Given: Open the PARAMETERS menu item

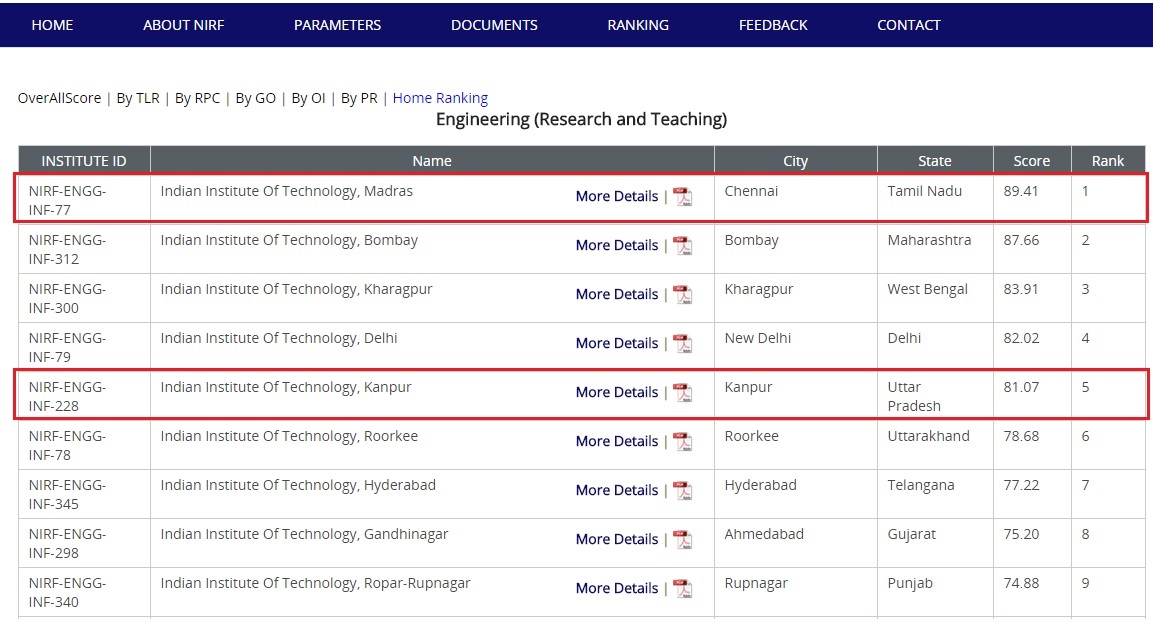Looking at the screenshot, I should click(x=337, y=25).
